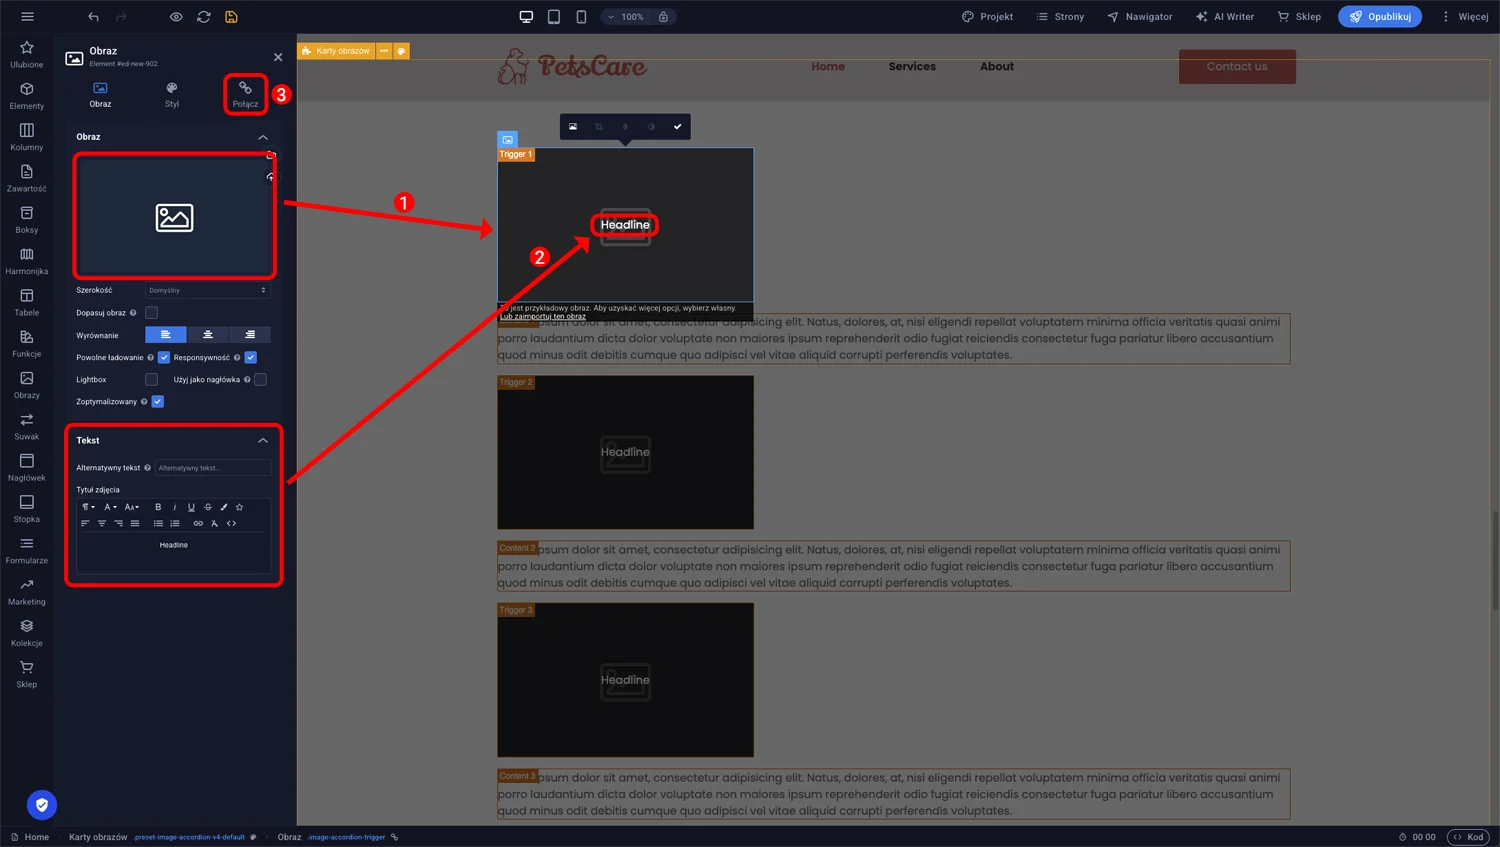1500x847 pixels.
Task: Open the preview eye icon
Action: (x=176, y=17)
